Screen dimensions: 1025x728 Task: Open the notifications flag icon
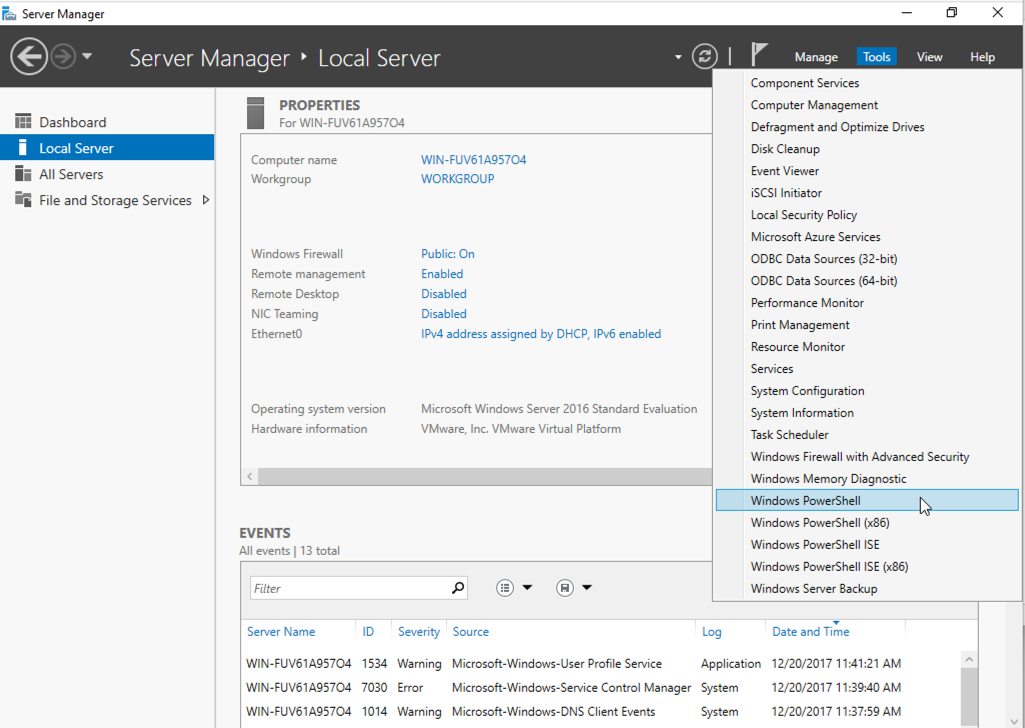pos(760,56)
